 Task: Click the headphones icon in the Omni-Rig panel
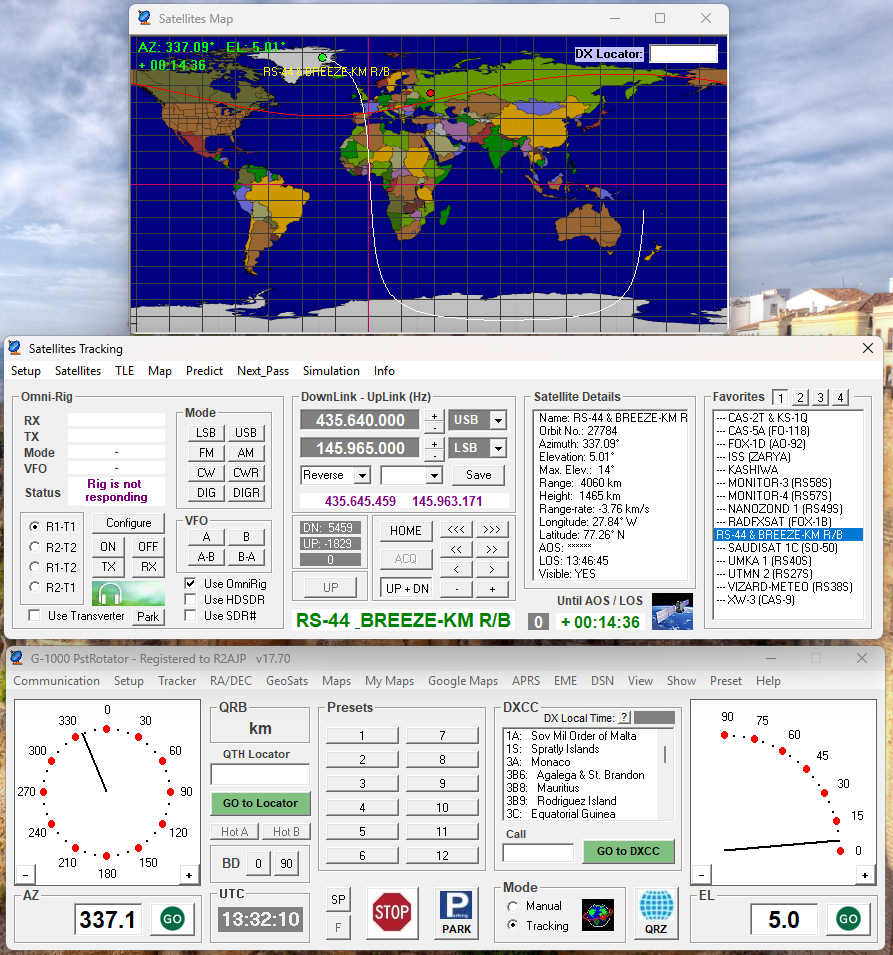coord(128,593)
